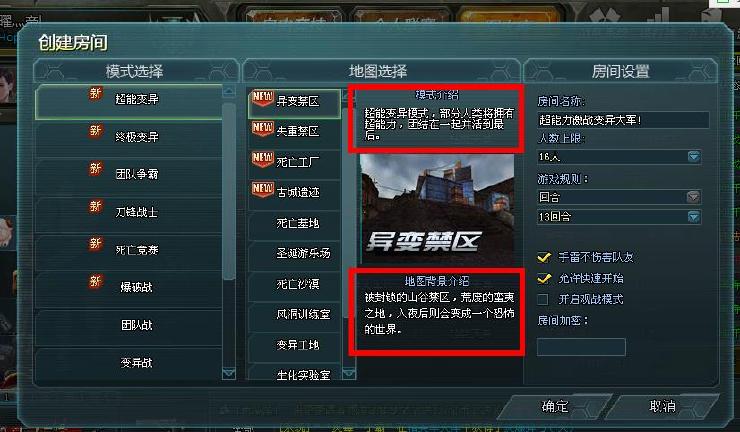Viewport: 740px width, 432px height.
Task: Uncheck 手雷不伤害队友 option
Action: tap(544, 257)
